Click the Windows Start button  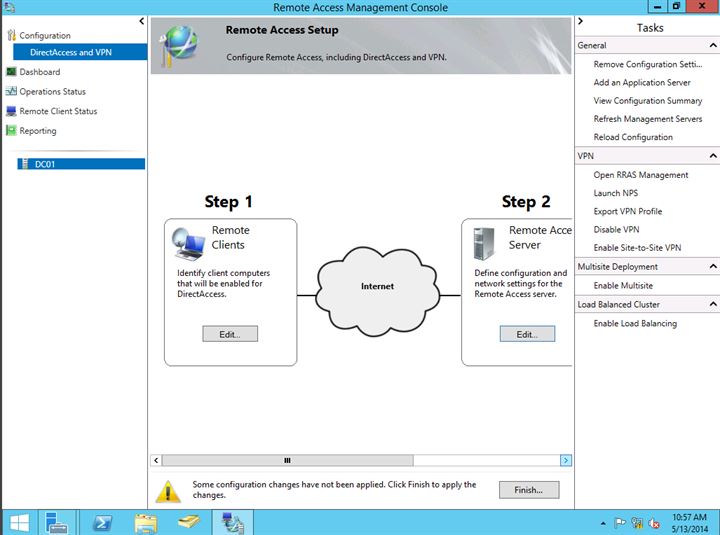[18, 521]
